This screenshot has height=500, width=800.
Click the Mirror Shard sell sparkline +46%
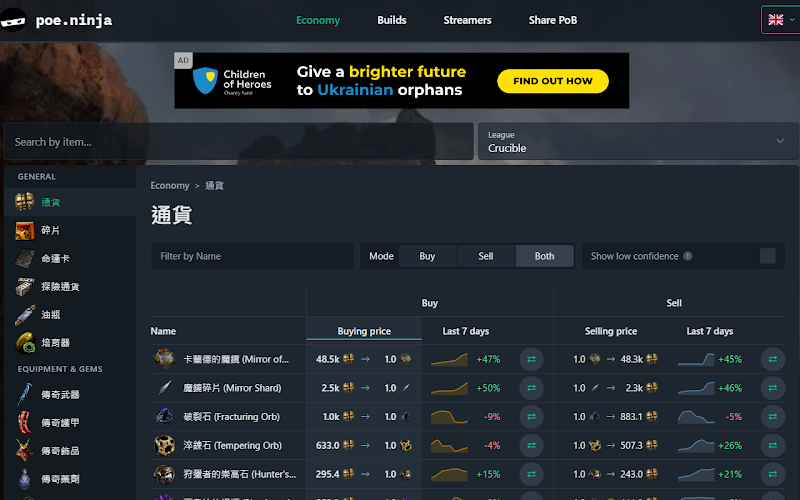pyautogui.click(x=696, y=388)
